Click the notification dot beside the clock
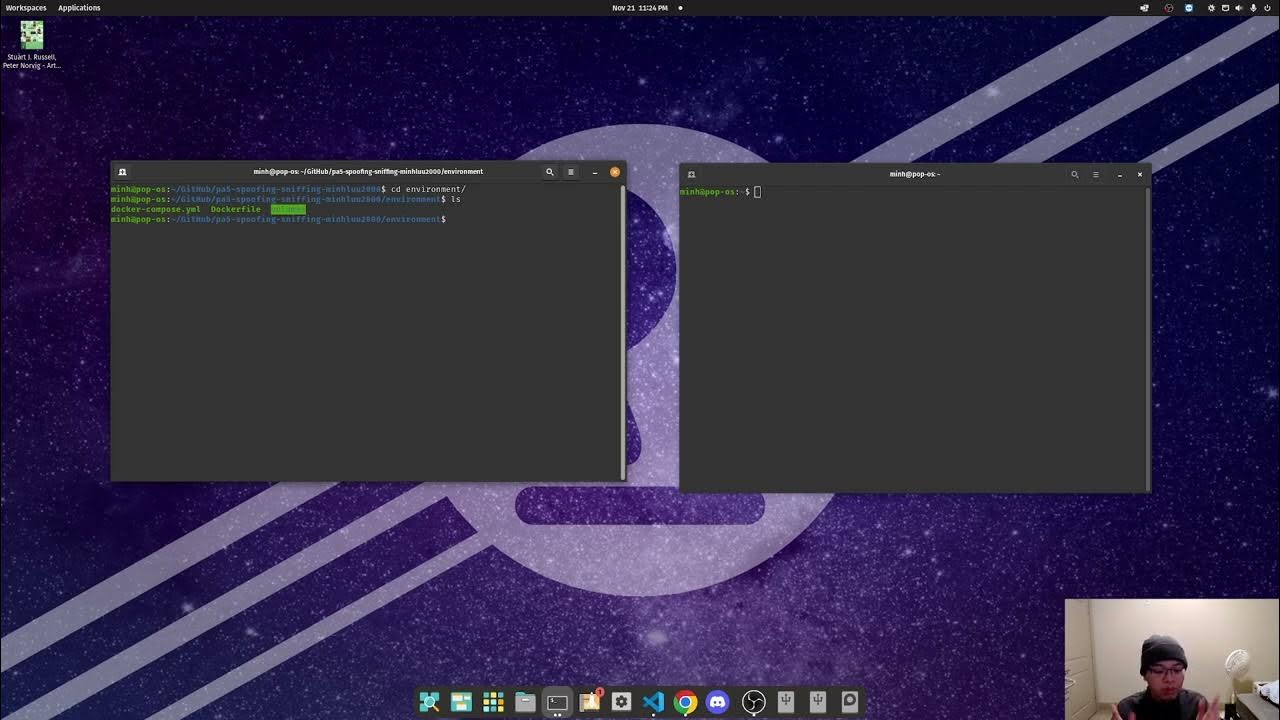 (x=680, y=8)
